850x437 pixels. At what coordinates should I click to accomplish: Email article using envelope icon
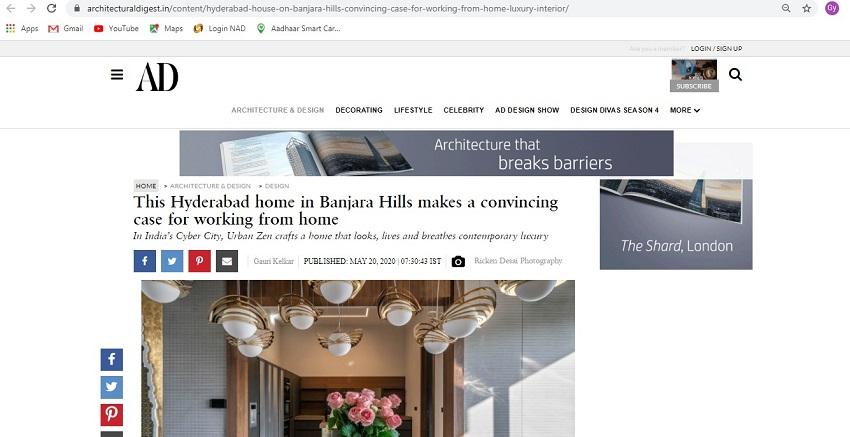(x=227, y=261)
